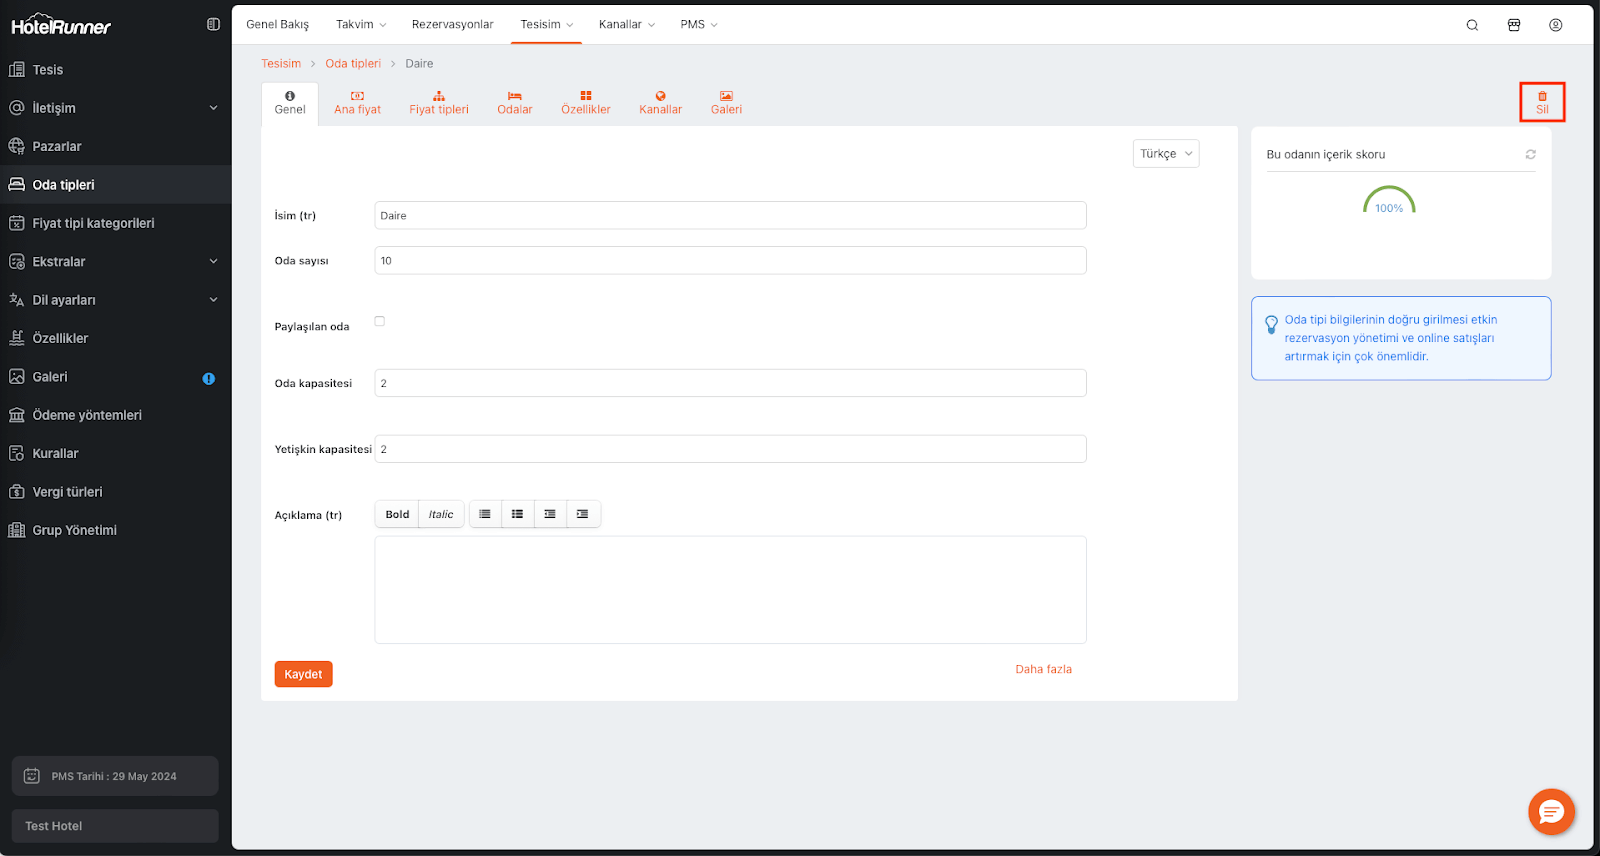
Task: Switch to the Özellikler tab
Action: pos(585,103)
